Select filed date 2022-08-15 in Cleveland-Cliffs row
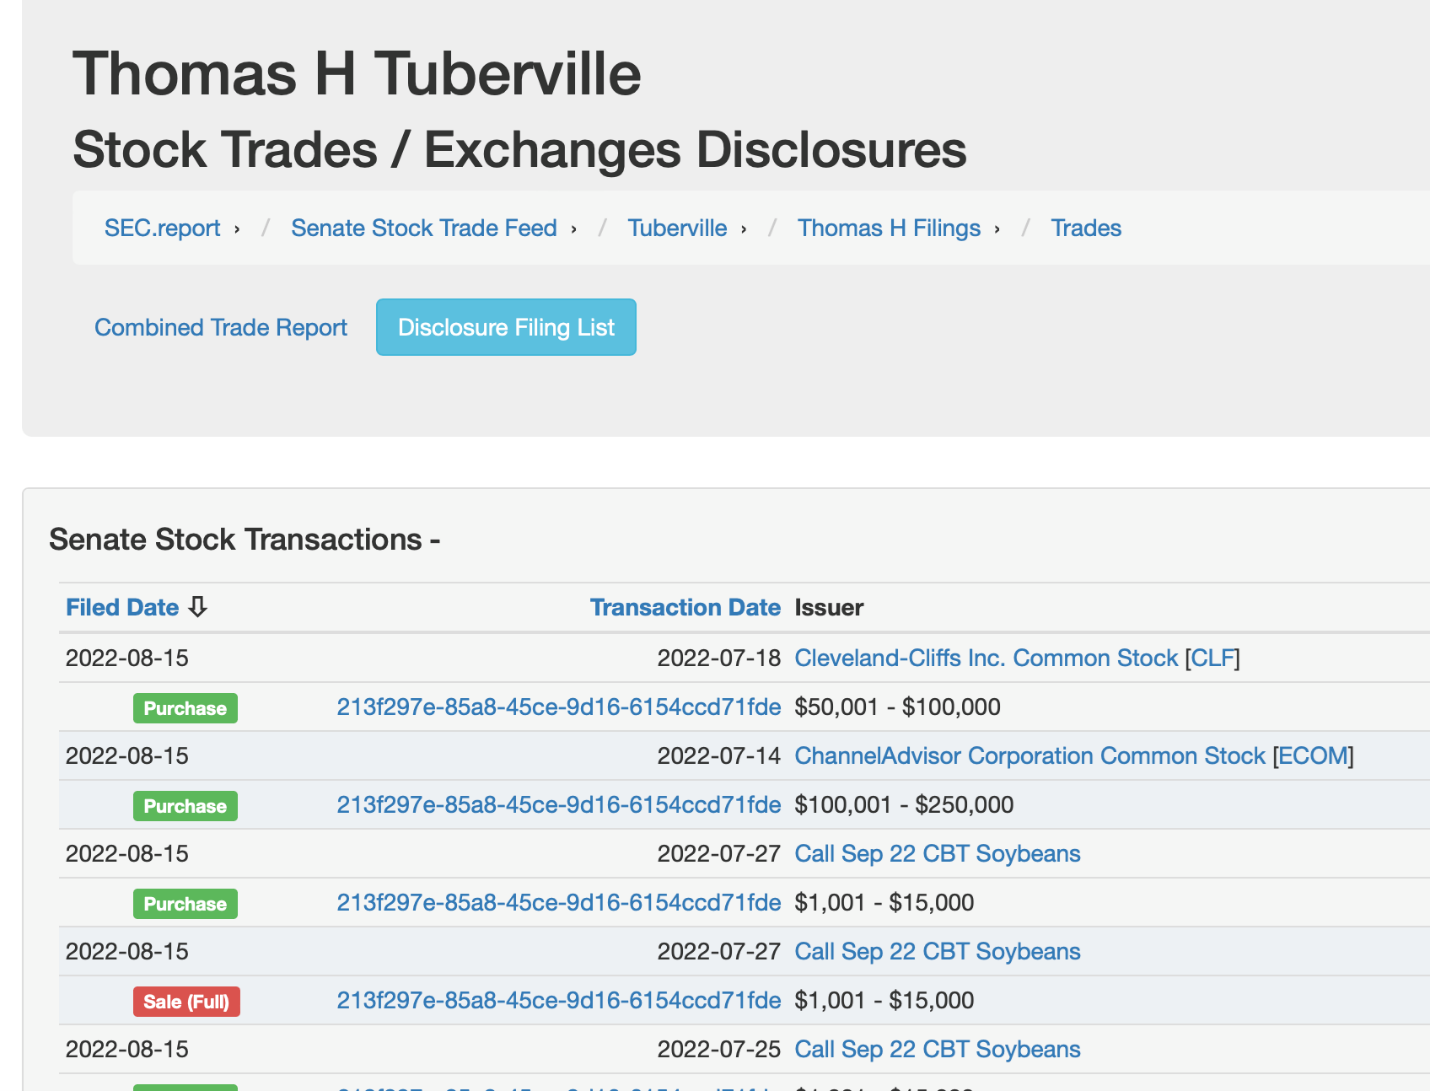 tap(127, 658)
